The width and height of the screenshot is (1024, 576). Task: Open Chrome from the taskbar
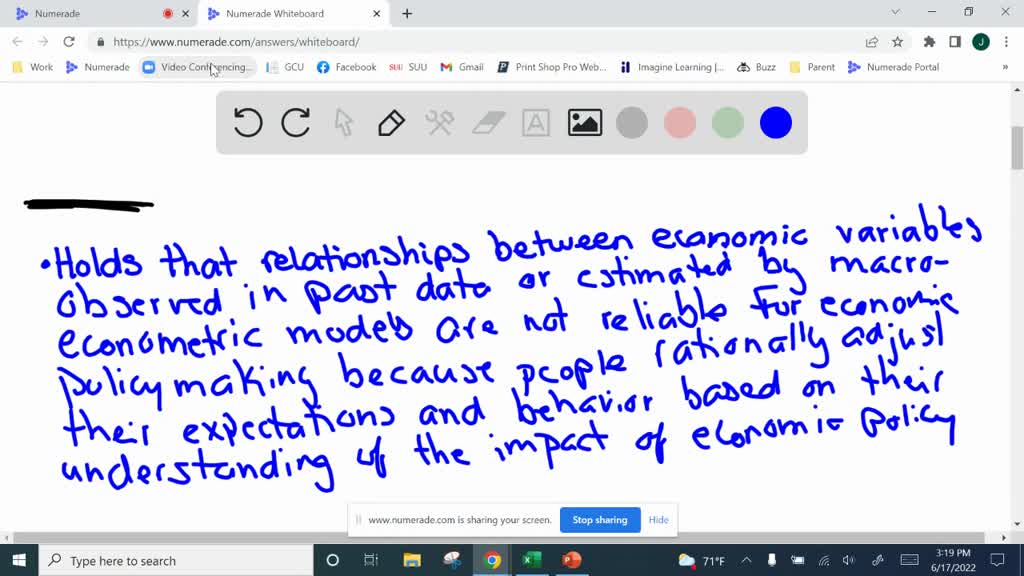point(492,560)
